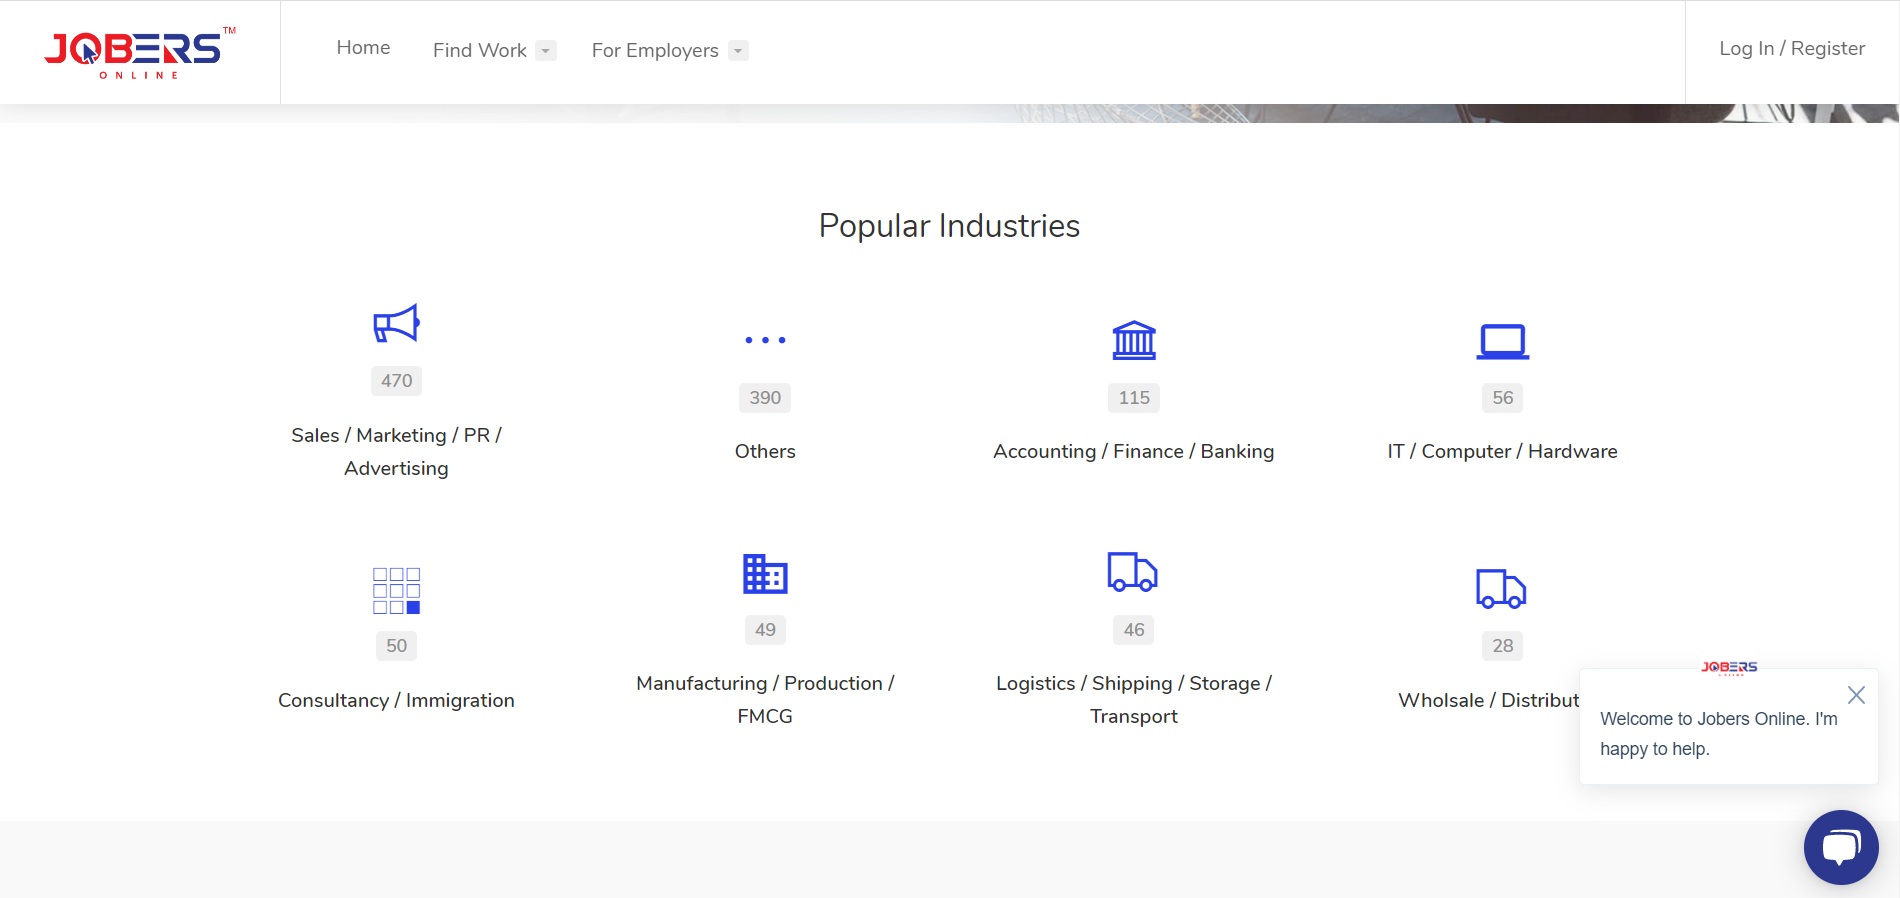Click the Welcome to Jobers Online message
The height and width of the screenshot is (898, 1900).
pyautogui.click(x=1718, y=734)
